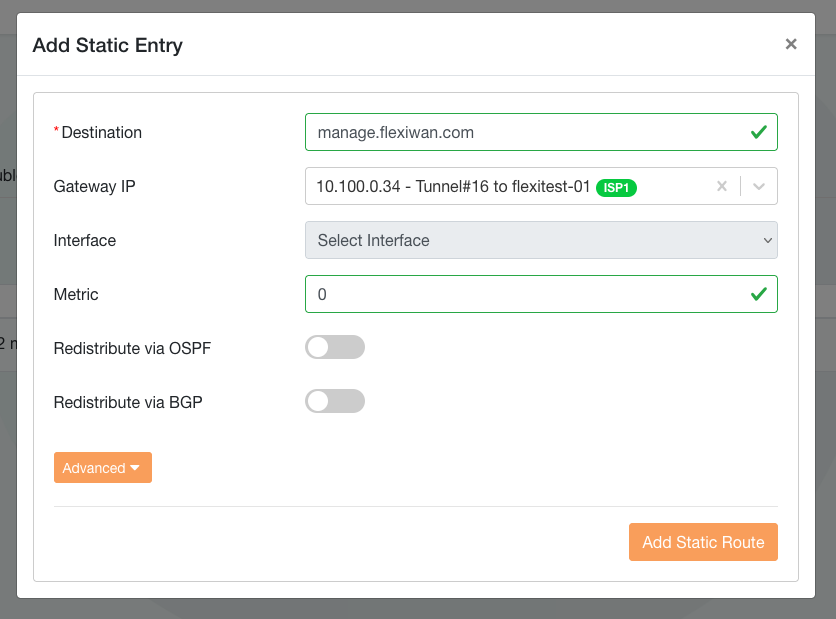Click the green checkmark in Destination field
This screenshot has height=619, width=836.
point(759,132)
